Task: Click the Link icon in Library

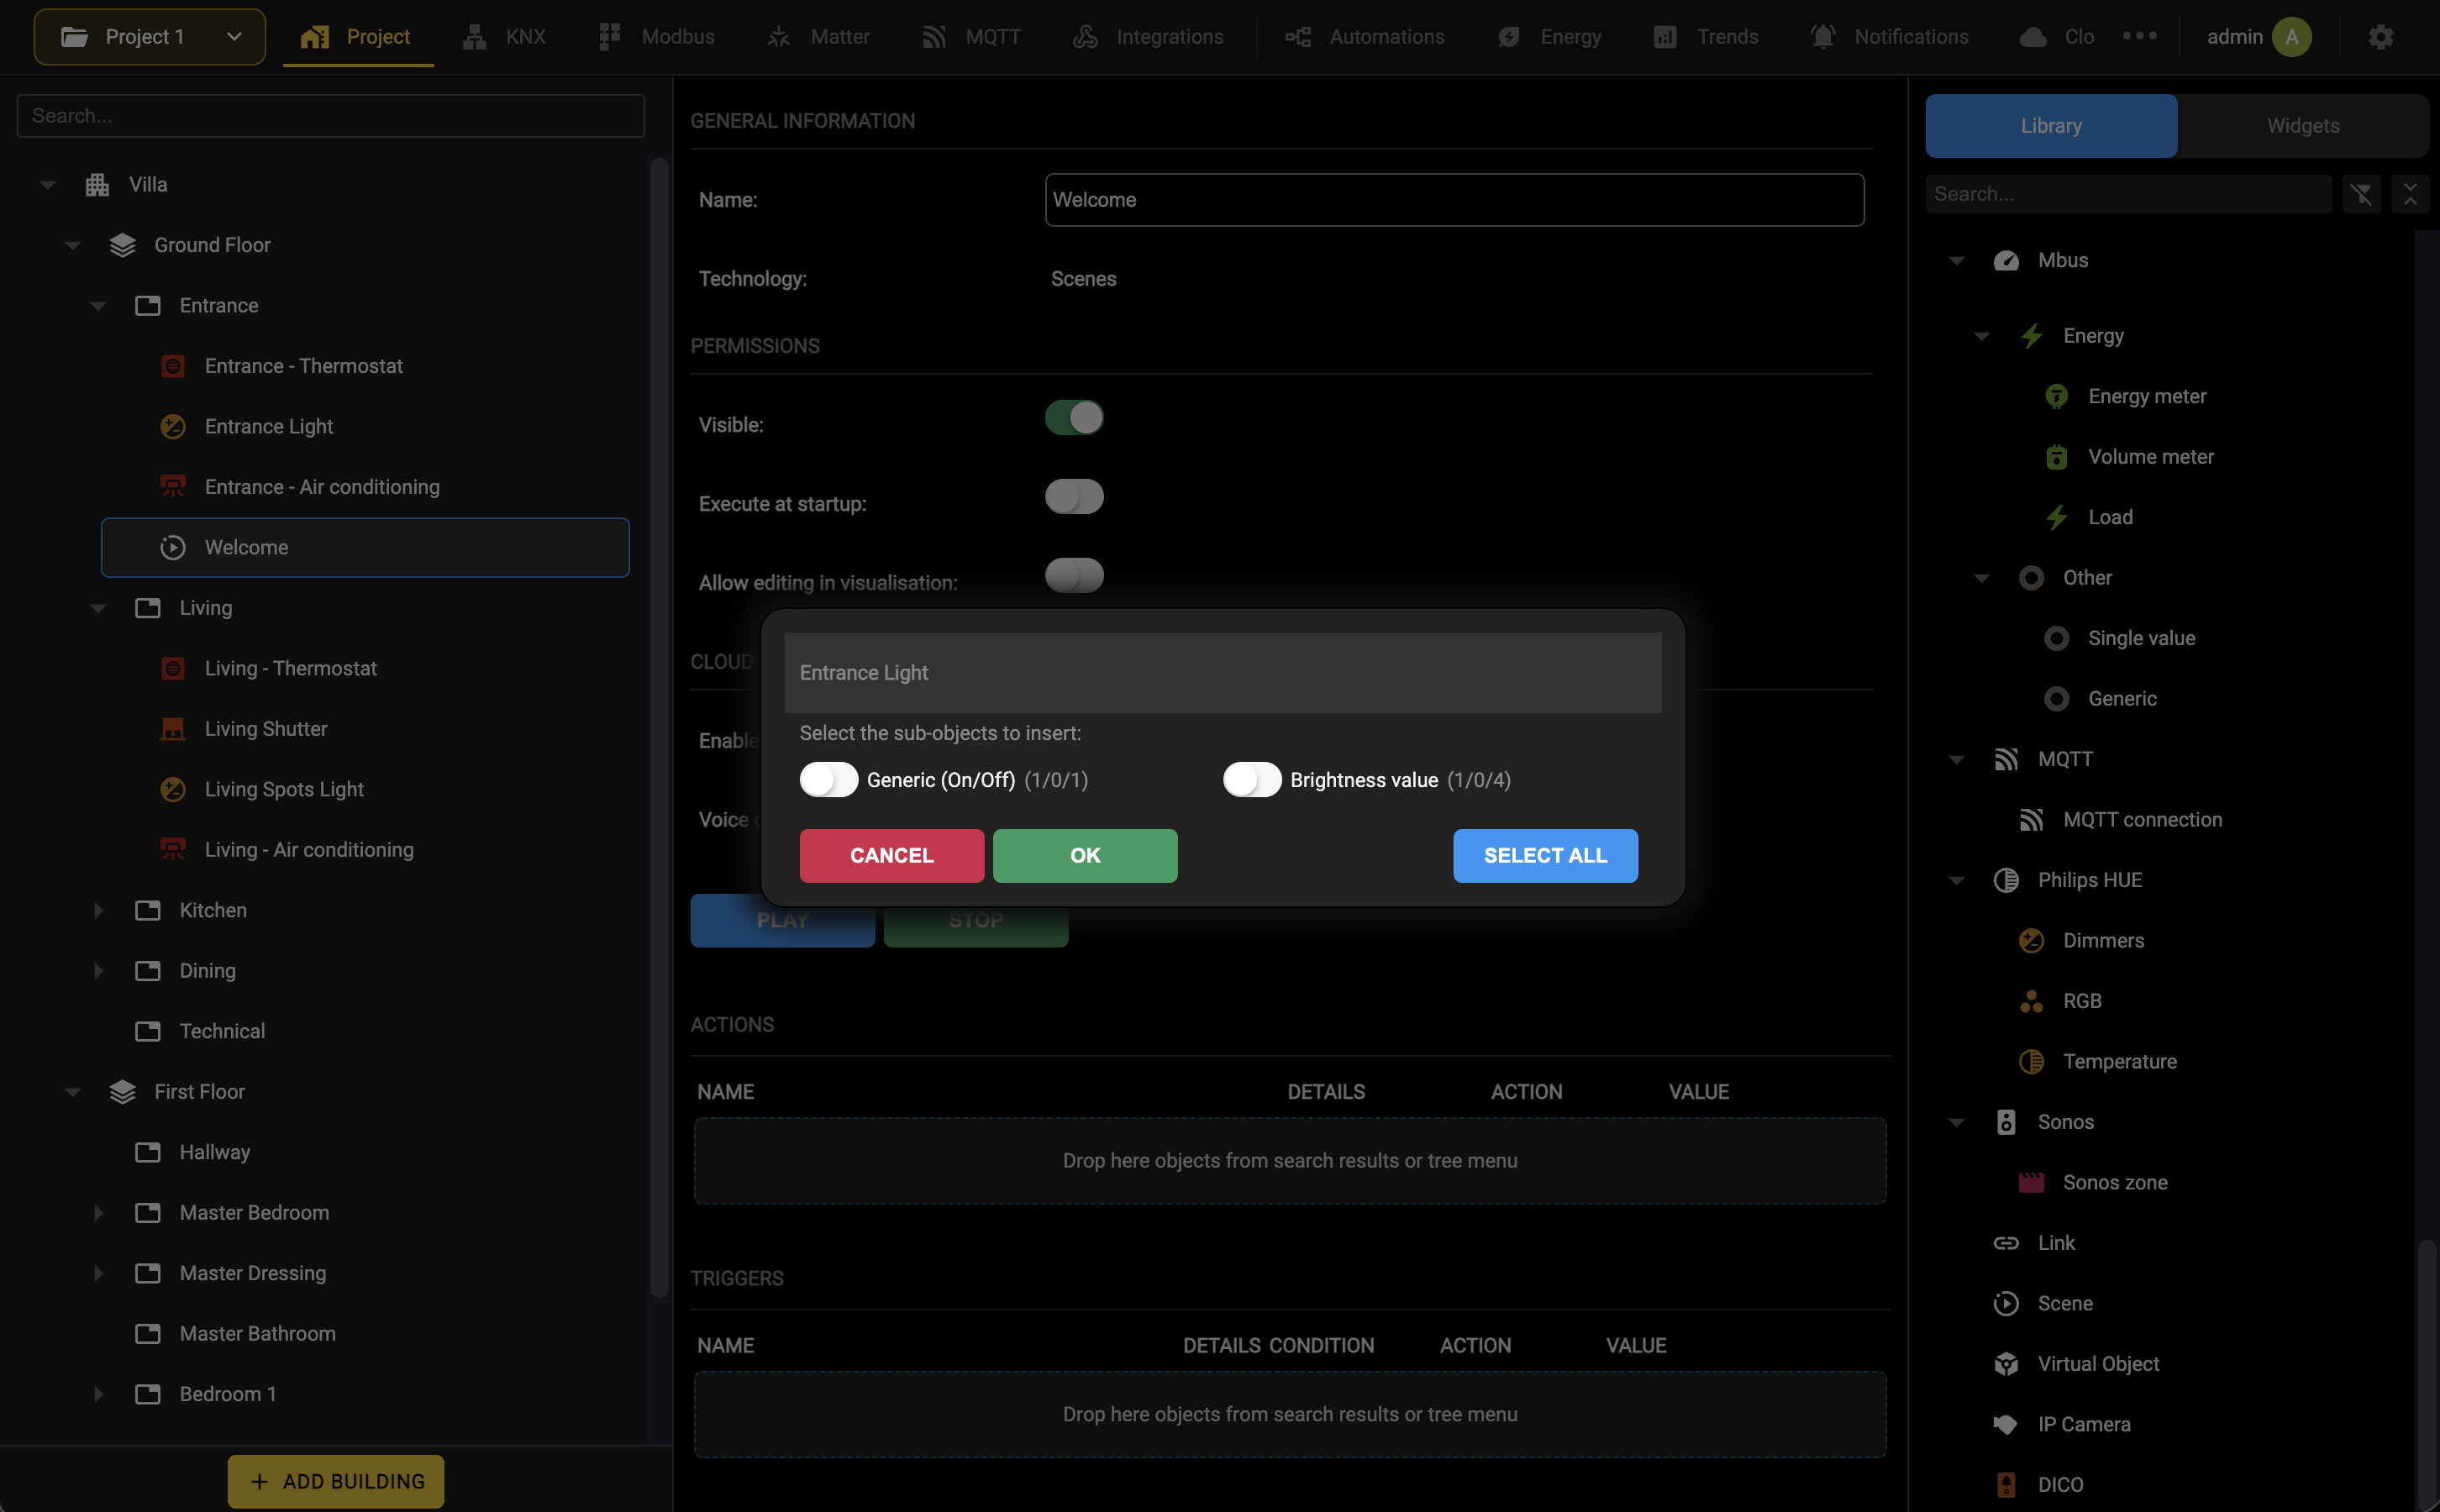Action: 2006,1243
